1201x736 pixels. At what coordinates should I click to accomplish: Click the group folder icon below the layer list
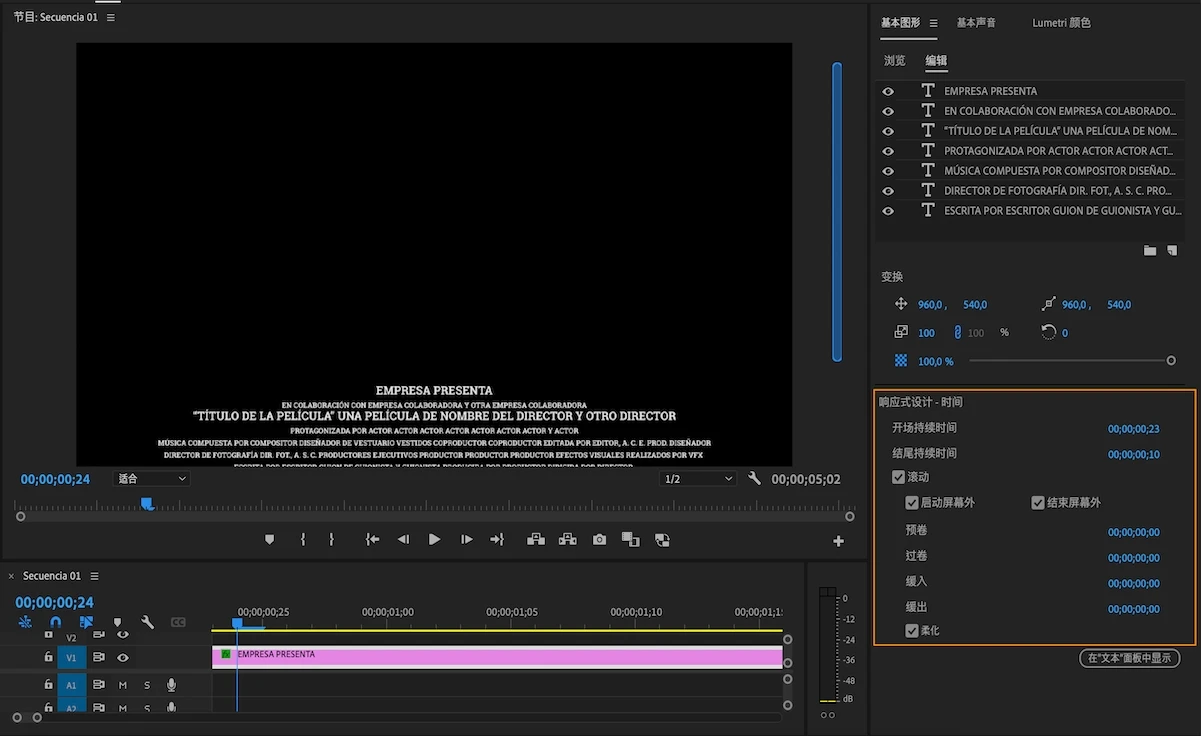tap(1150, 250)
